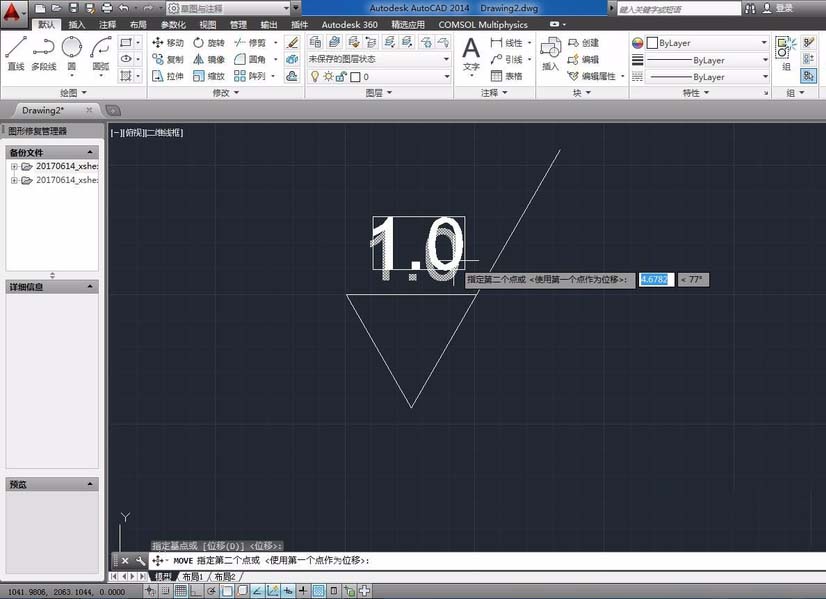
Task: Click the layer 0 color swatch square
Action: pos(356,77)
